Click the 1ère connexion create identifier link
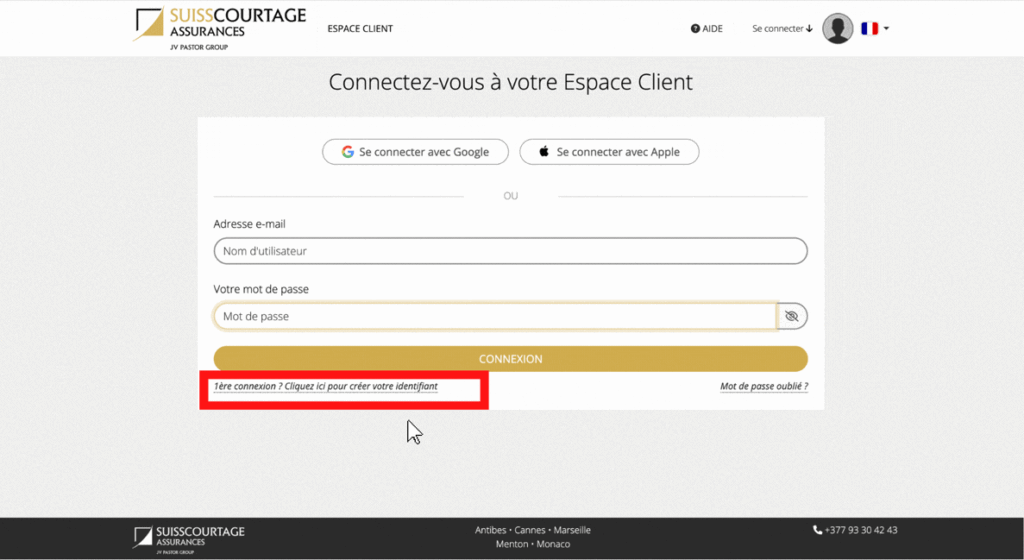The width and height of the screenshot is (1024, 560). click(326, 386)
